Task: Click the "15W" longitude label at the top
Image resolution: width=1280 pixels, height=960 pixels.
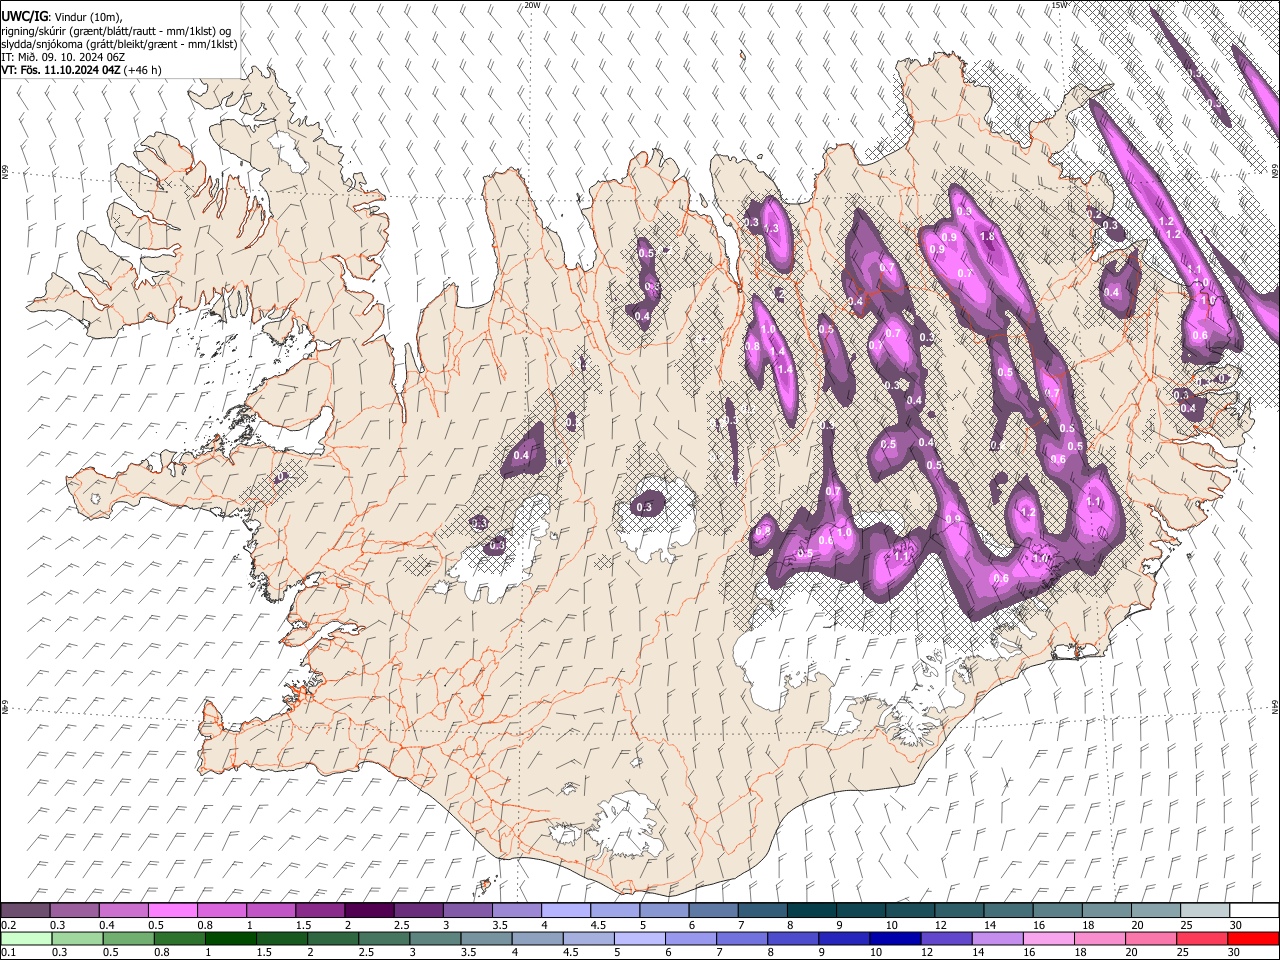Action: point(1060,5)
